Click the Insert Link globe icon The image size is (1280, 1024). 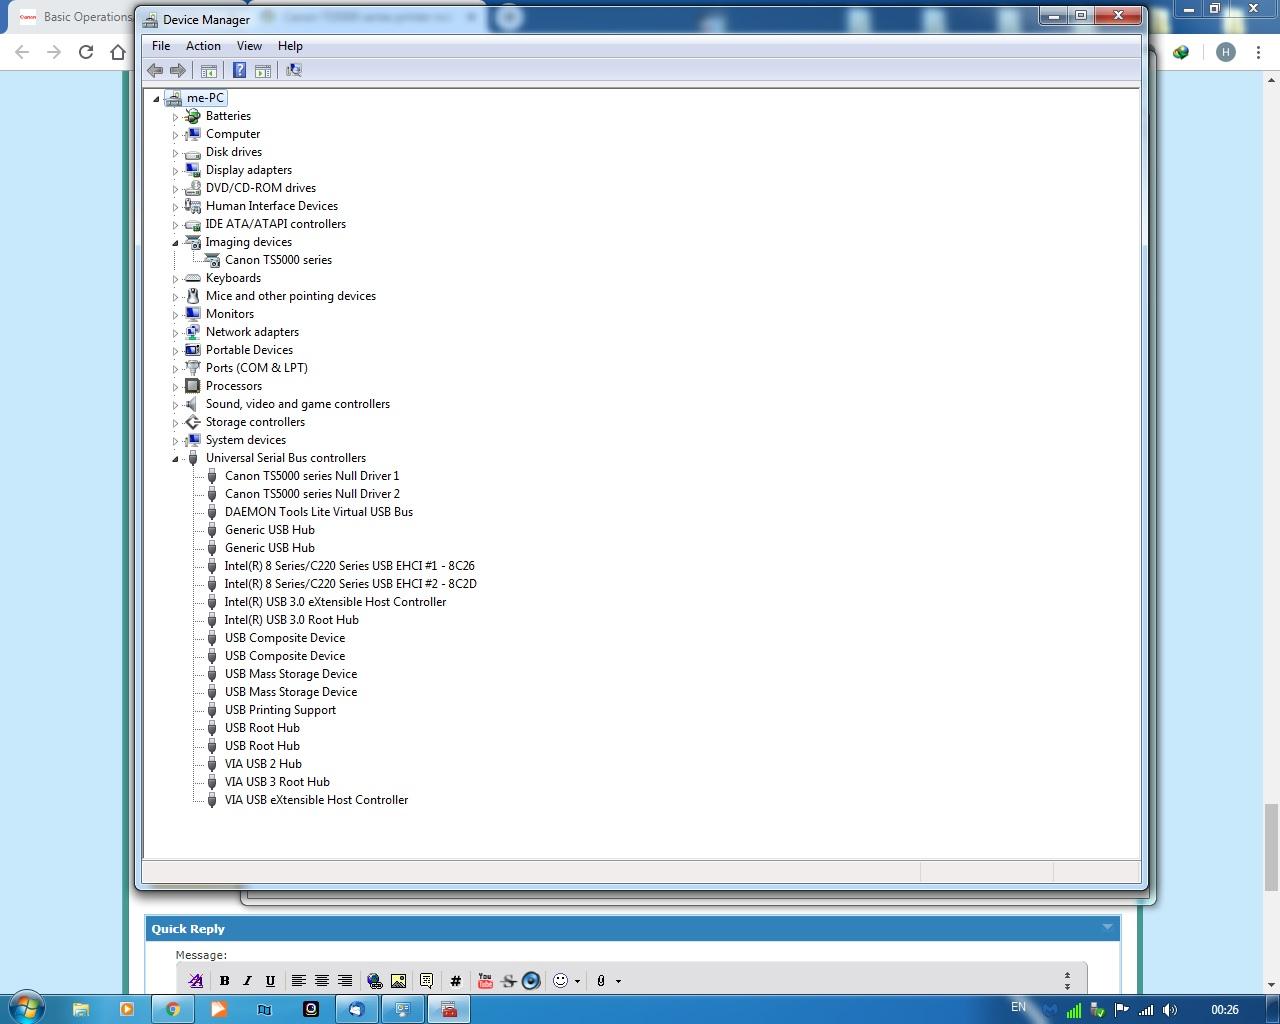[374, 981]
